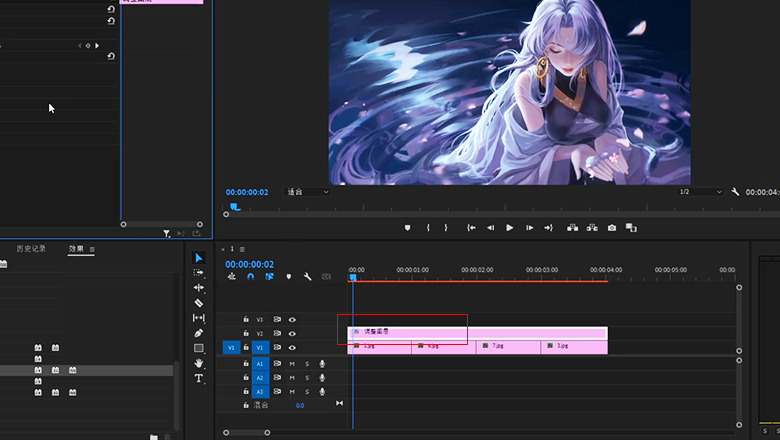
Task: Open timeline sequence panel menu
Action: pos(242,249)
